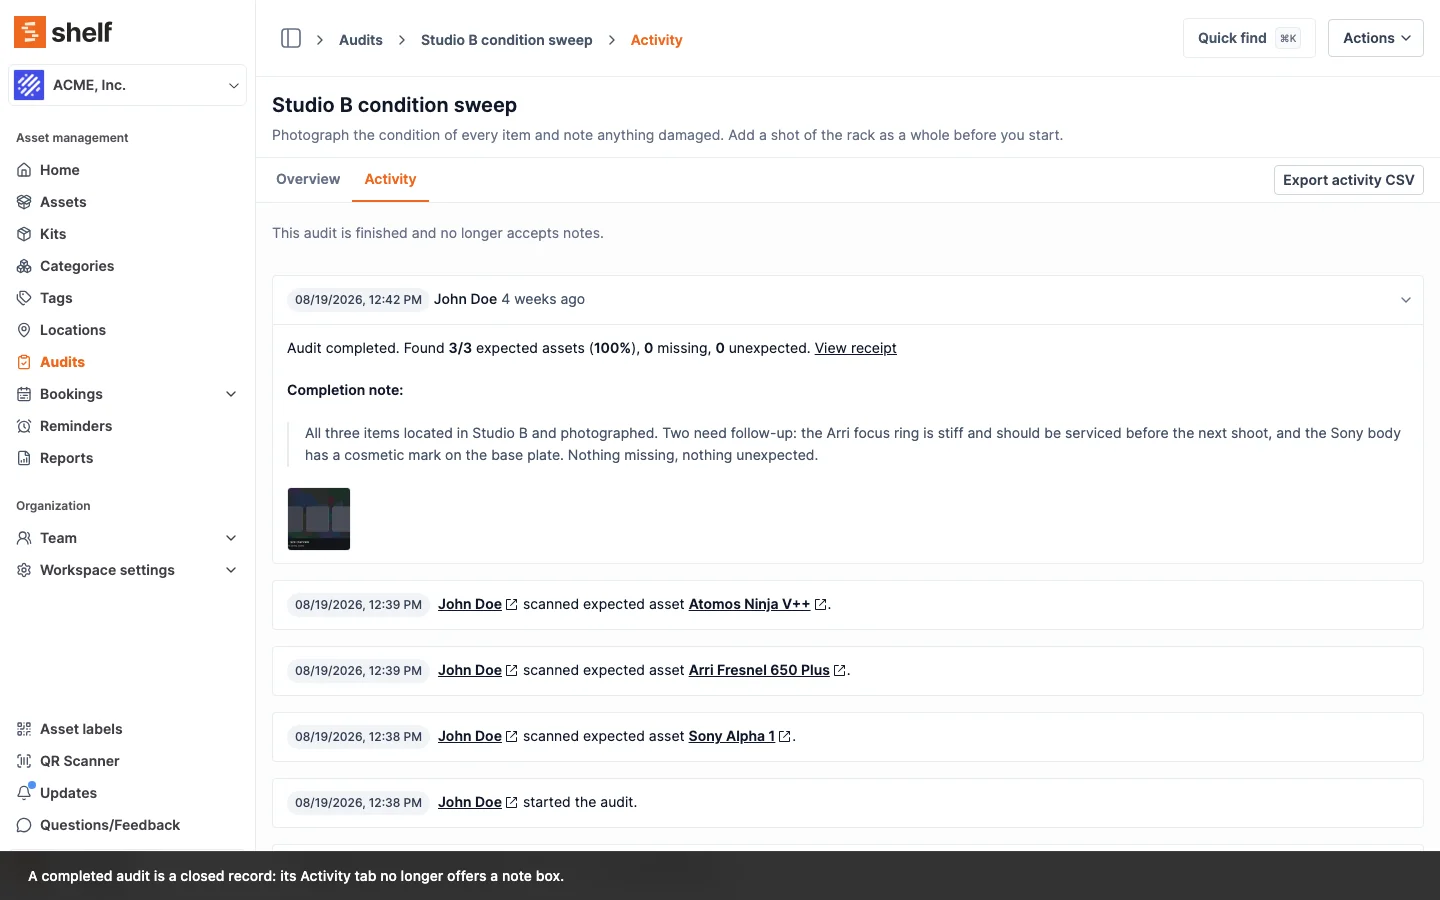Open Quick find search
1440x900 pixels.
pyautogui.click(x=1249, y=38)
